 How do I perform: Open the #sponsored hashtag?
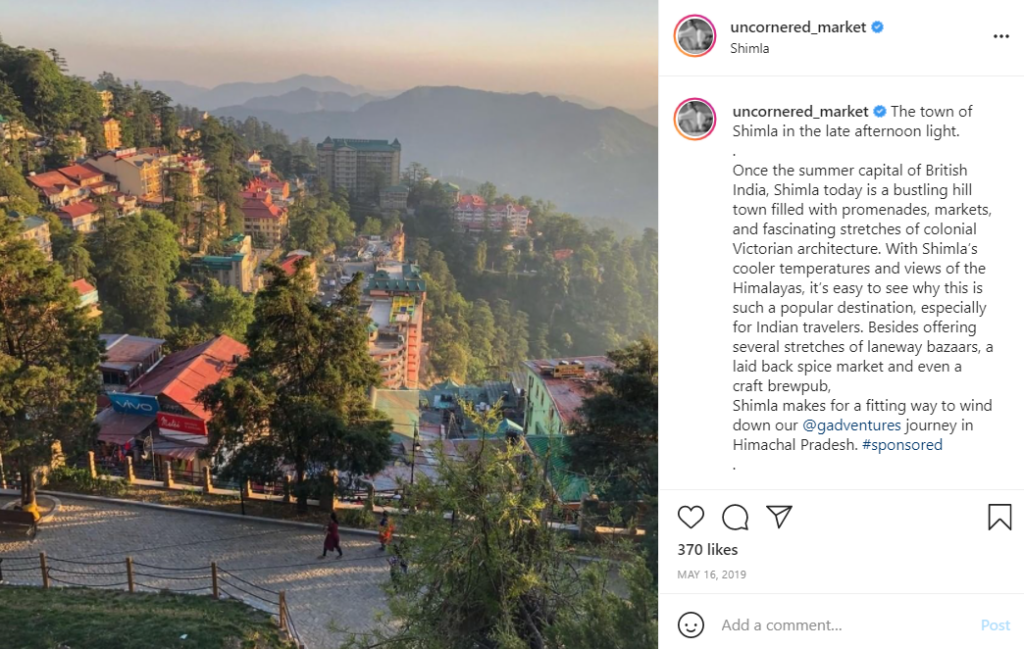point(902,445)
